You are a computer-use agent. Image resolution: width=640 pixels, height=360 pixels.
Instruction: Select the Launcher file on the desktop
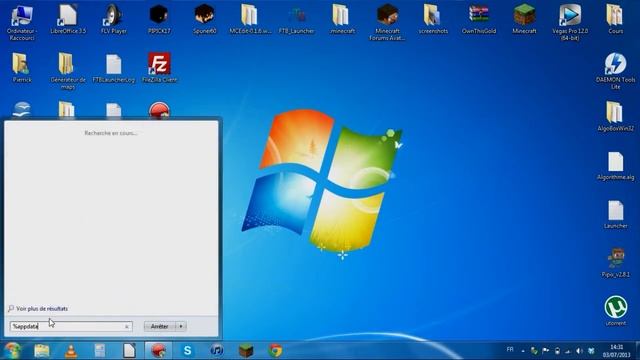click(615, 215)
